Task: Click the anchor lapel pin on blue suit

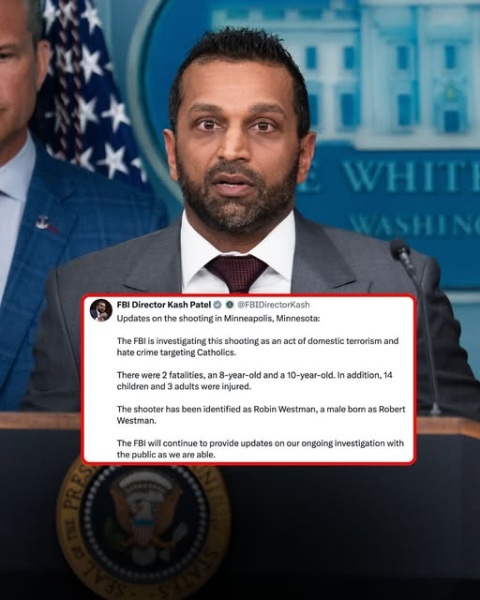Action: point(42,223)
